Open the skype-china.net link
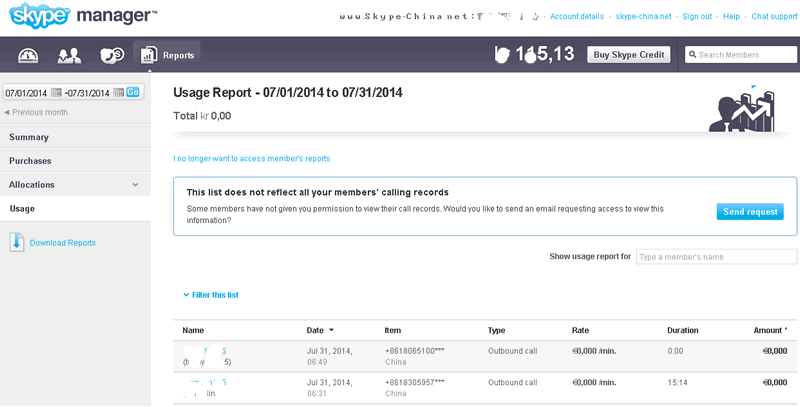The image size is (800, 407). coord(643,16)
